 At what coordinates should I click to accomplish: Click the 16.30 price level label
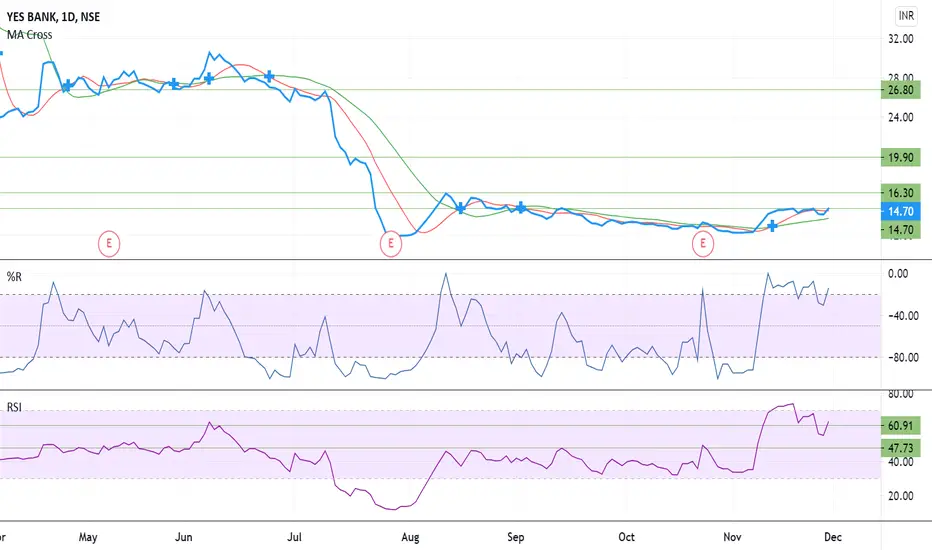pos(900,193)
